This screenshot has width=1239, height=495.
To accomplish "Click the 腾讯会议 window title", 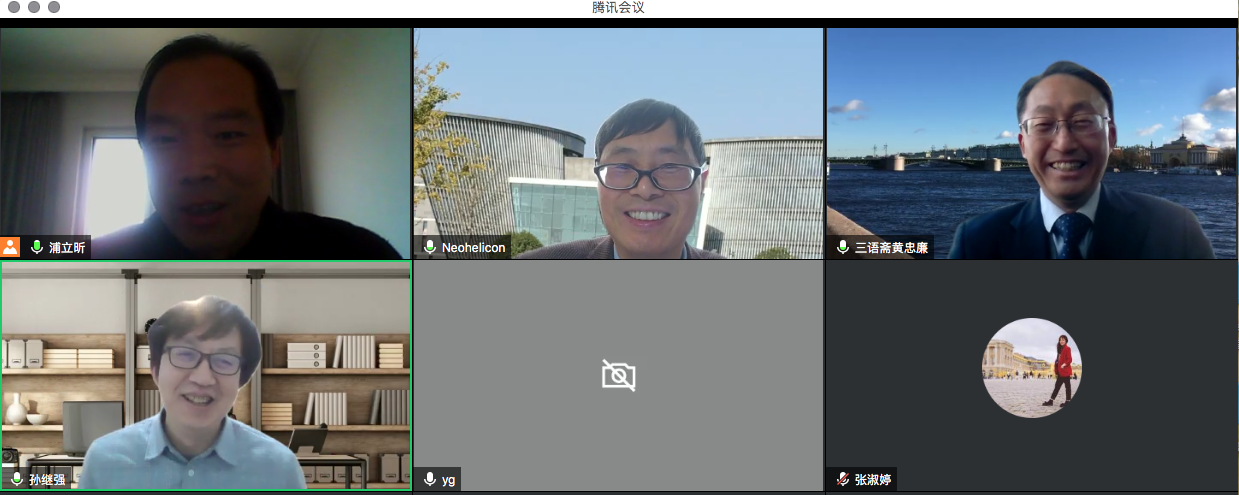I will pyautogui.click(x=619, y=8).
